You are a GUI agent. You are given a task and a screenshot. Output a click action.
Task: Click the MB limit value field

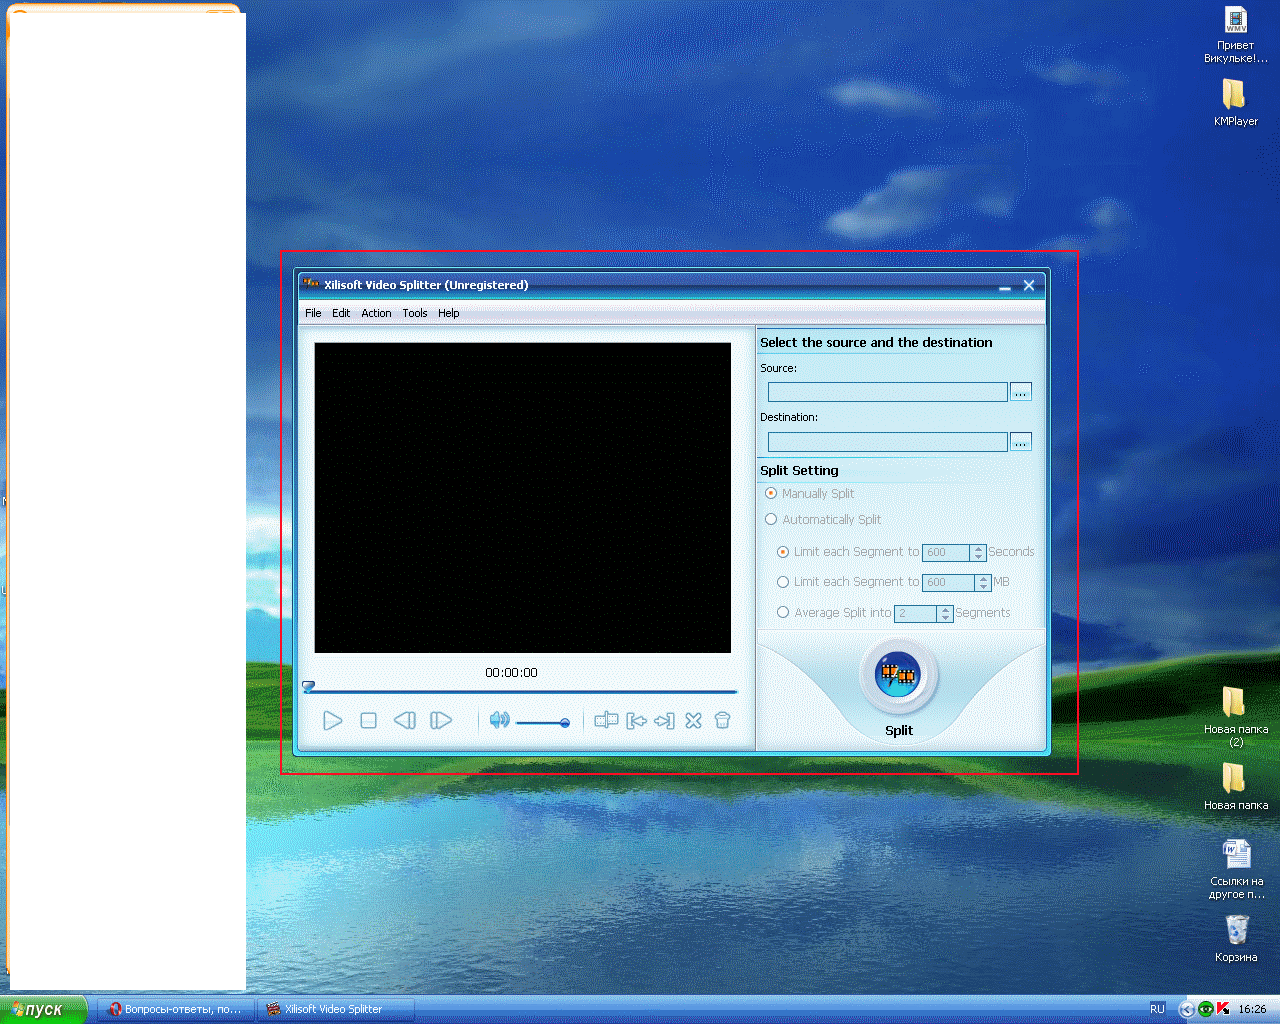[949, 582]
